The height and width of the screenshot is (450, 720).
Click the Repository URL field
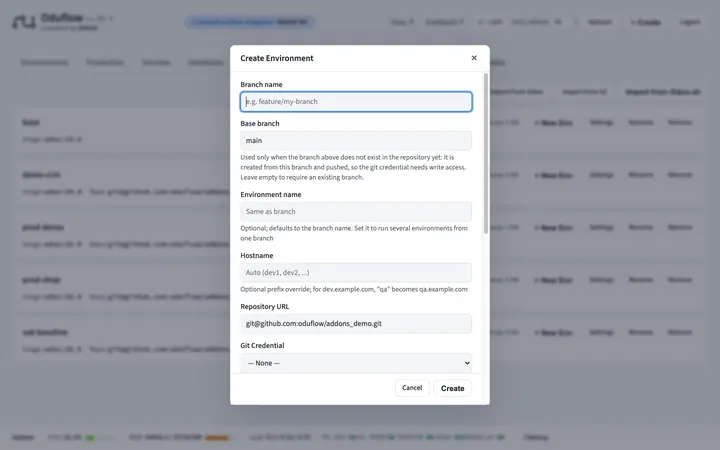click(356, 324)
